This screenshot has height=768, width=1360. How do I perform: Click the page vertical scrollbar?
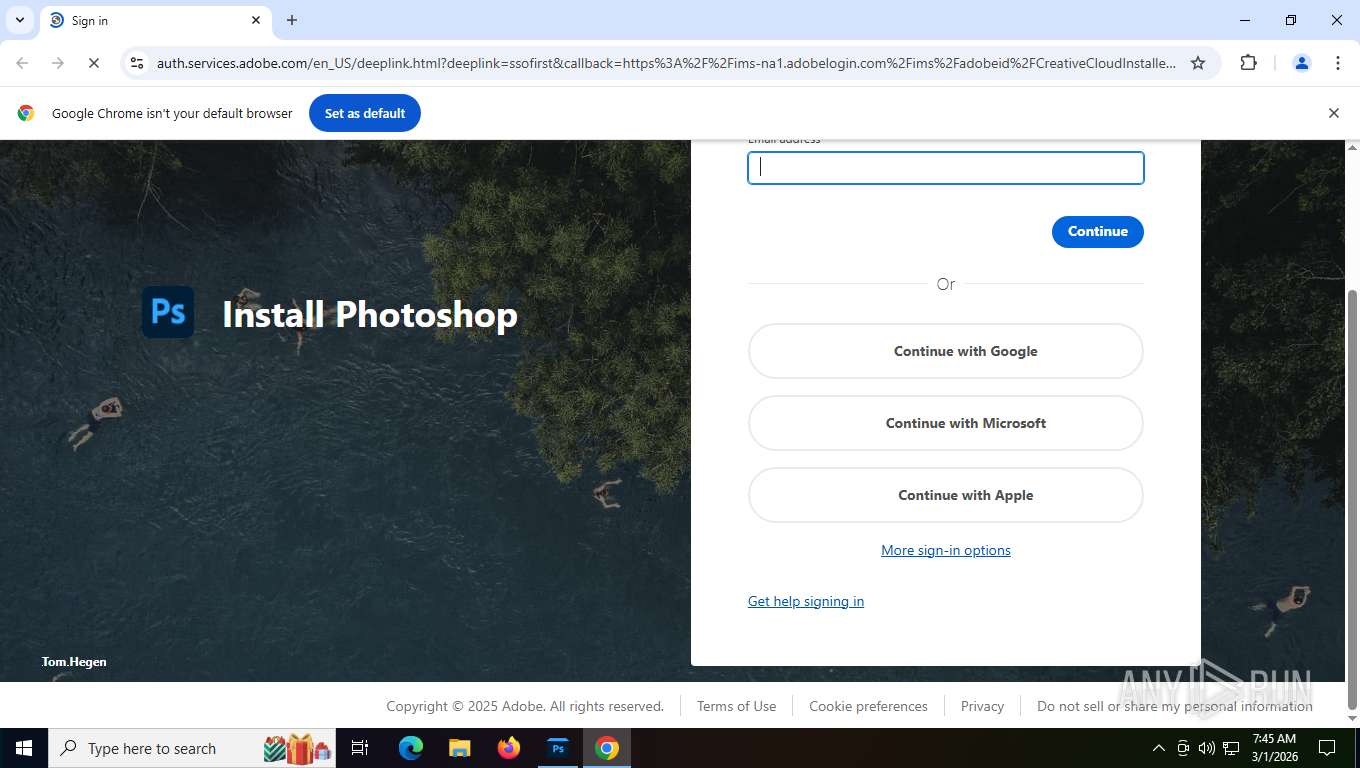pos(1352,500)
